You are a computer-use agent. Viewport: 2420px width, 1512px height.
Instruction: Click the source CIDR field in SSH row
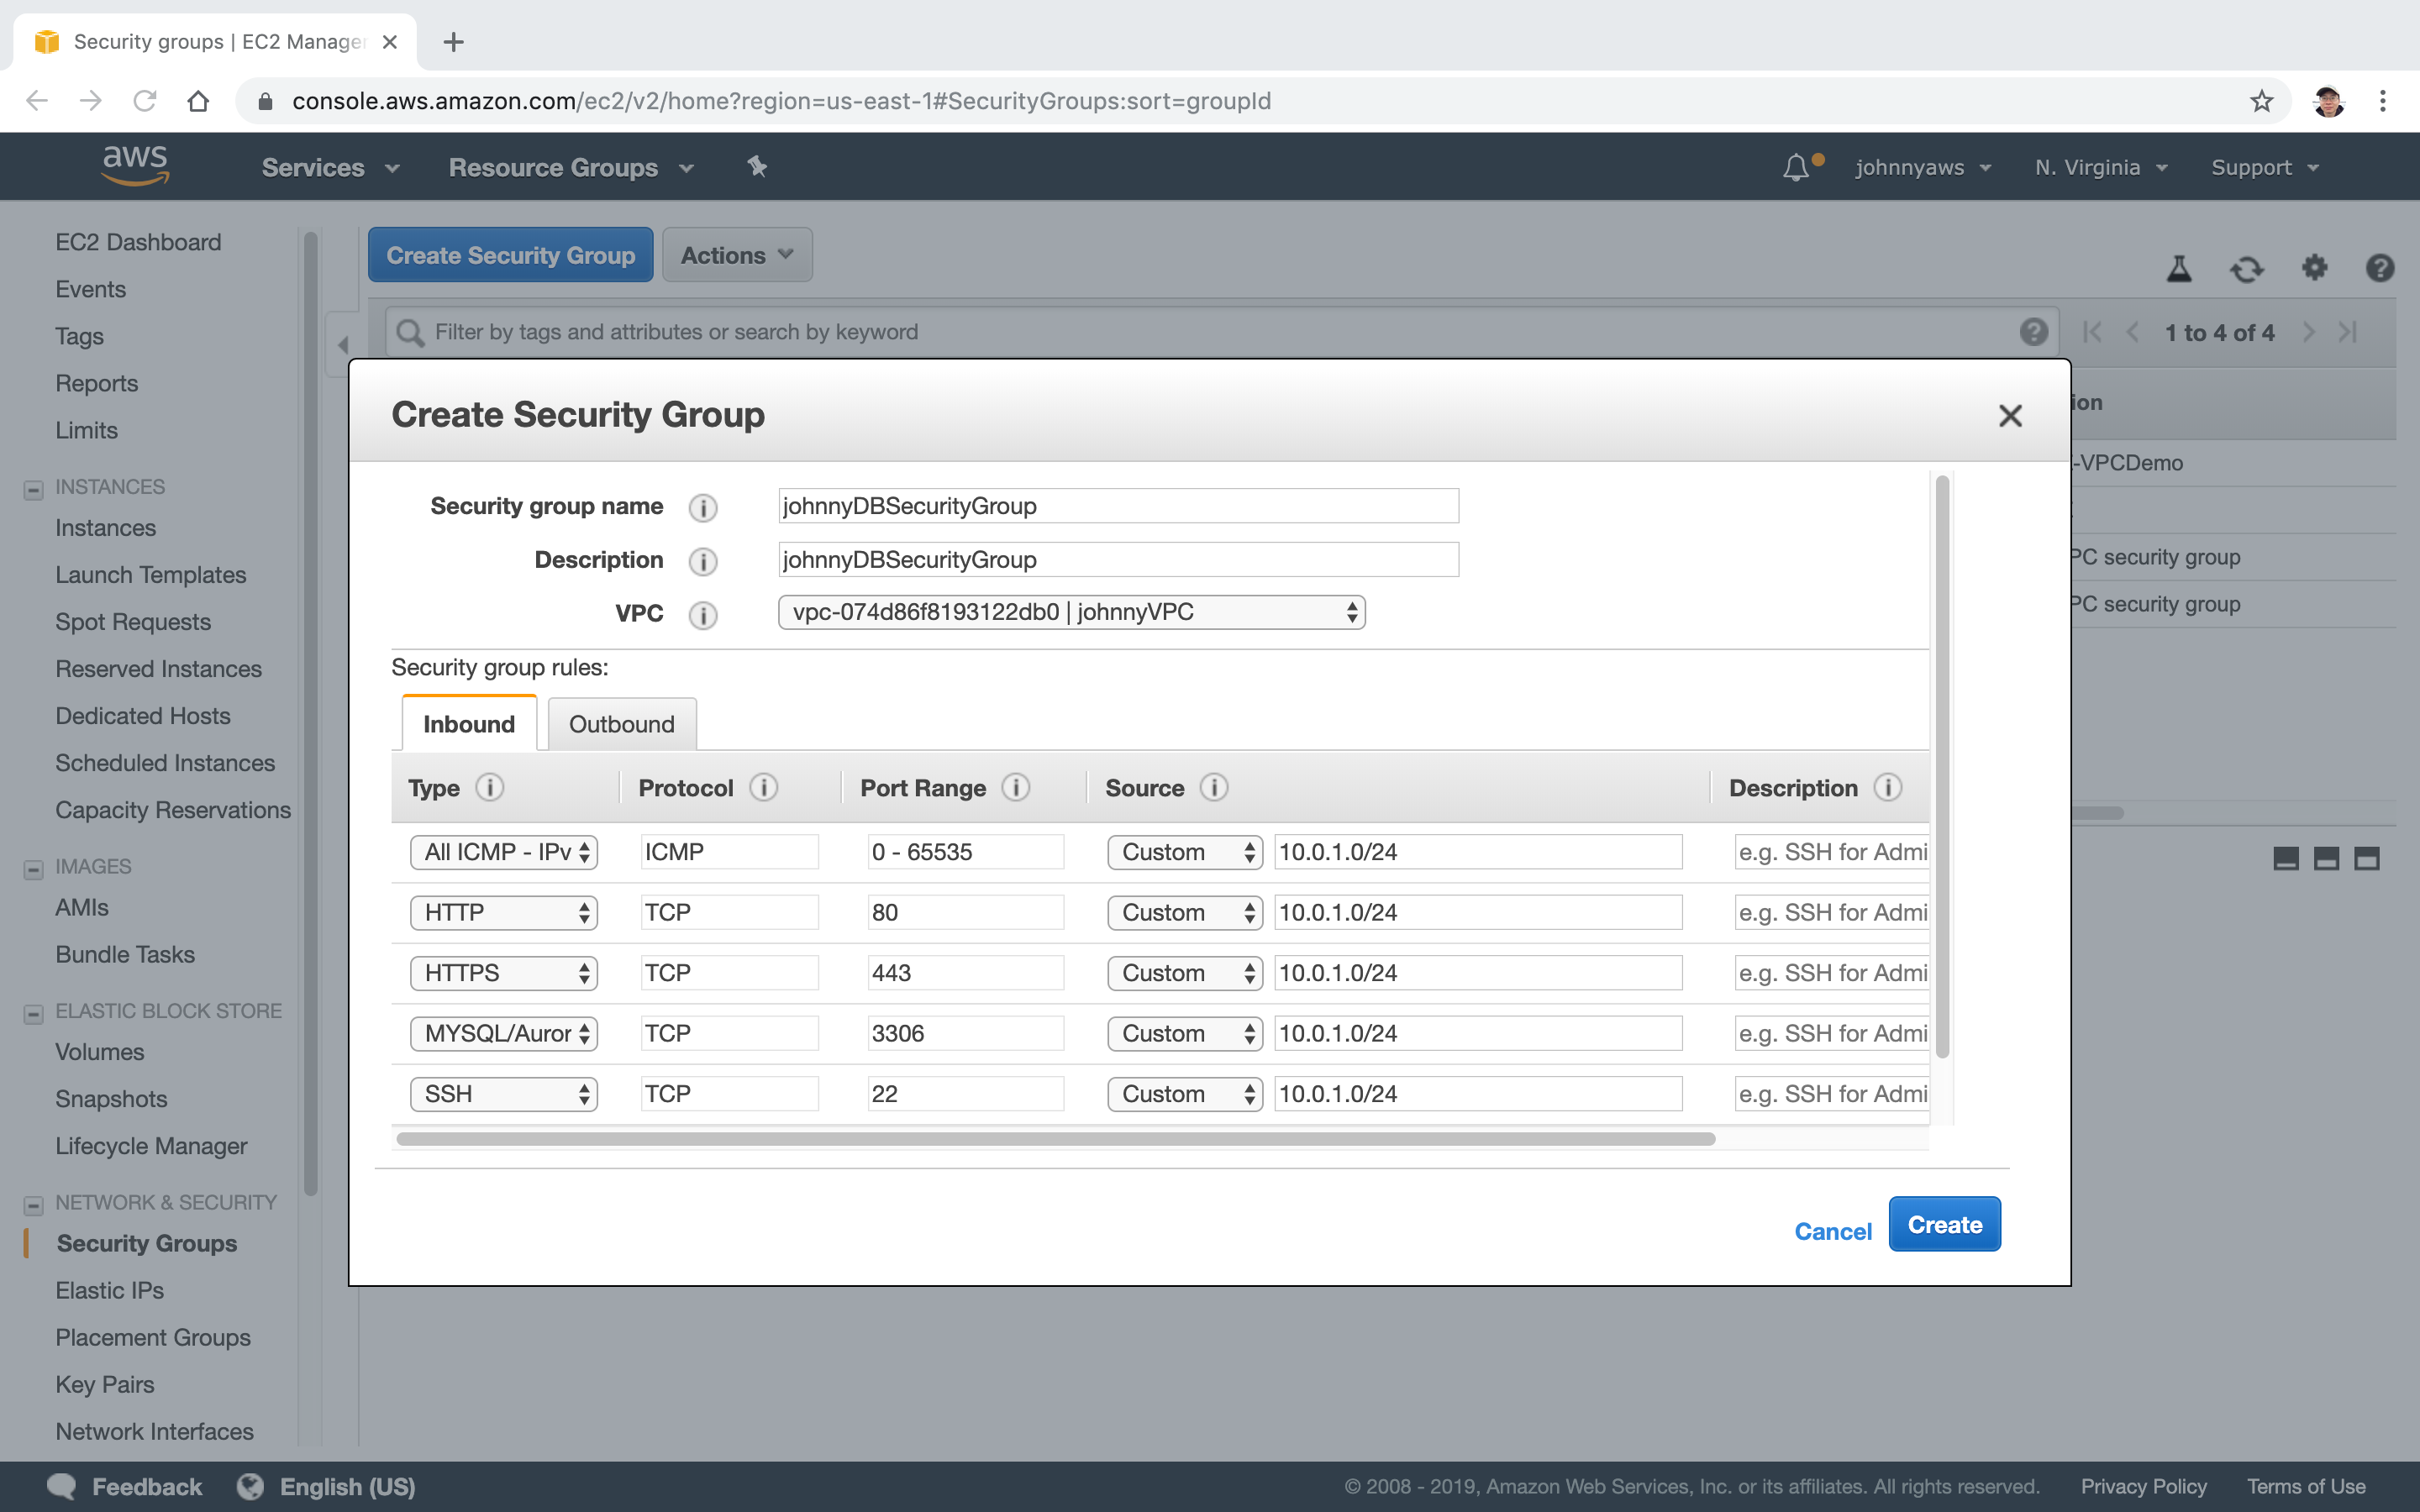(x=1478, y=1094)
